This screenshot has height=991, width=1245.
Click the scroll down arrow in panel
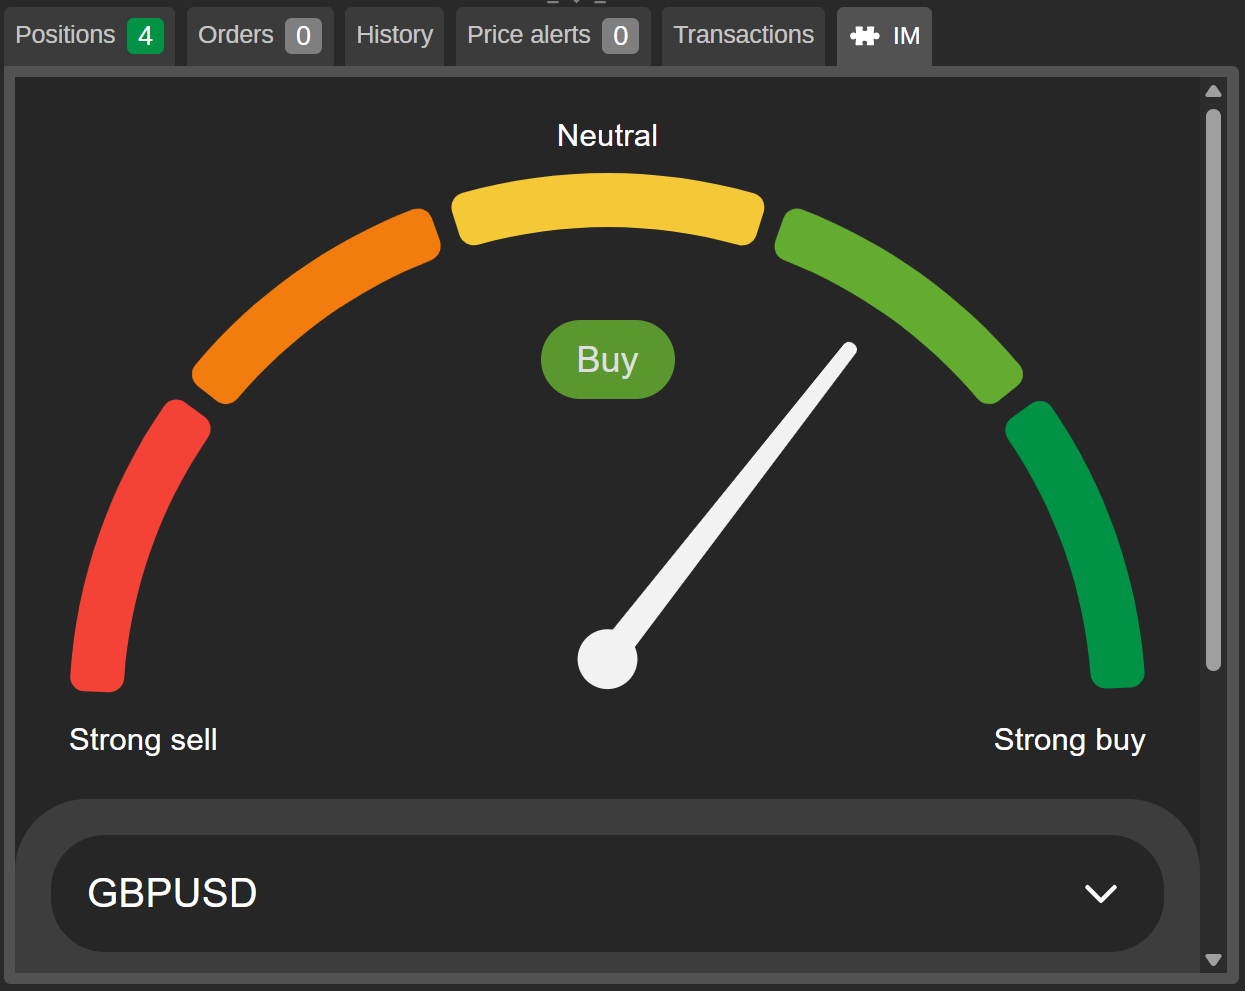1213,960
